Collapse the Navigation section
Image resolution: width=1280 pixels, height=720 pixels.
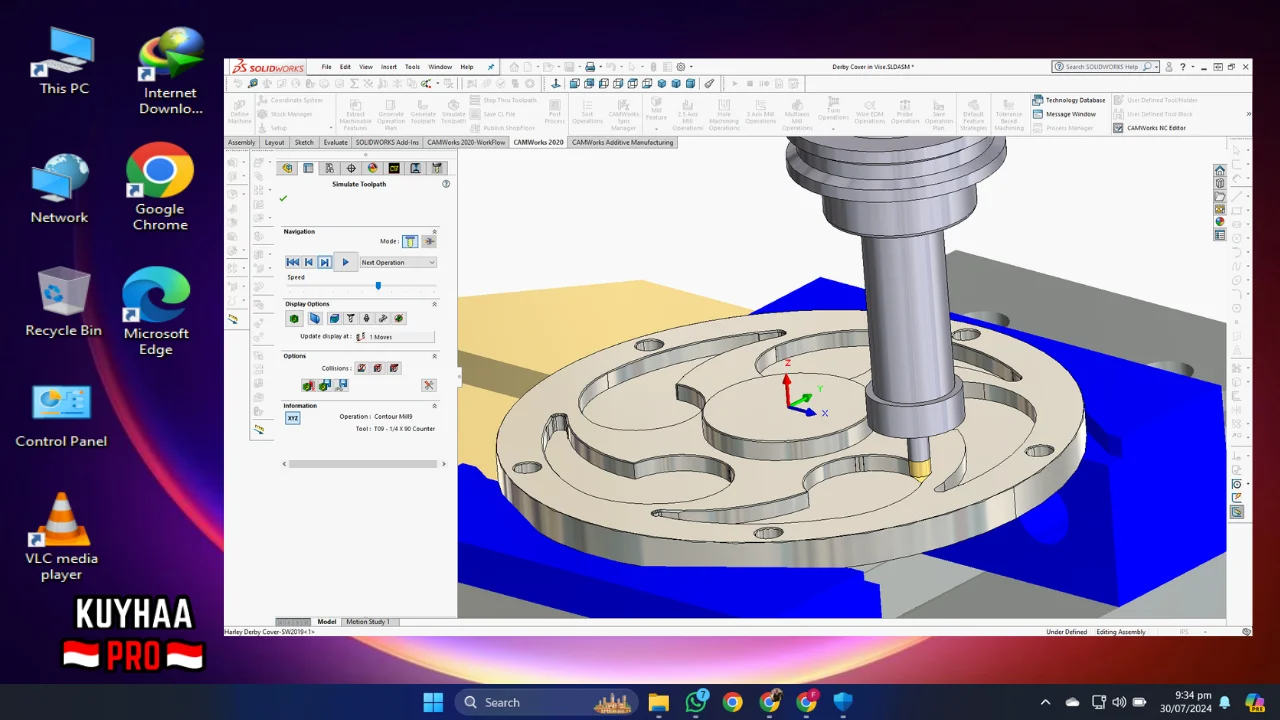point(434,231)
